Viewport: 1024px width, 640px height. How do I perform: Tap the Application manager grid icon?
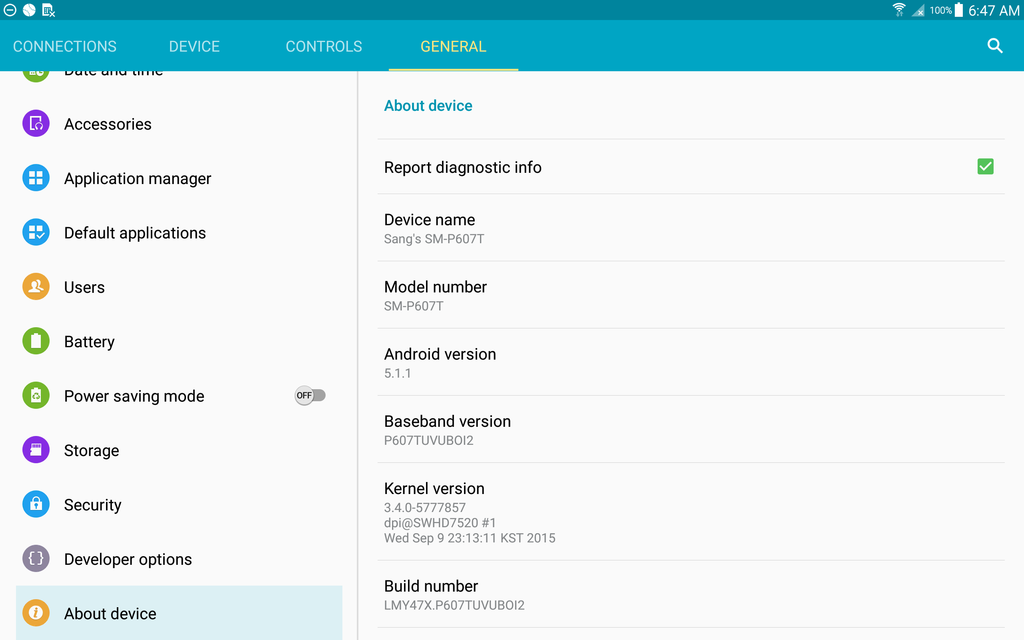pyautogui.click(x=36, y=178)
